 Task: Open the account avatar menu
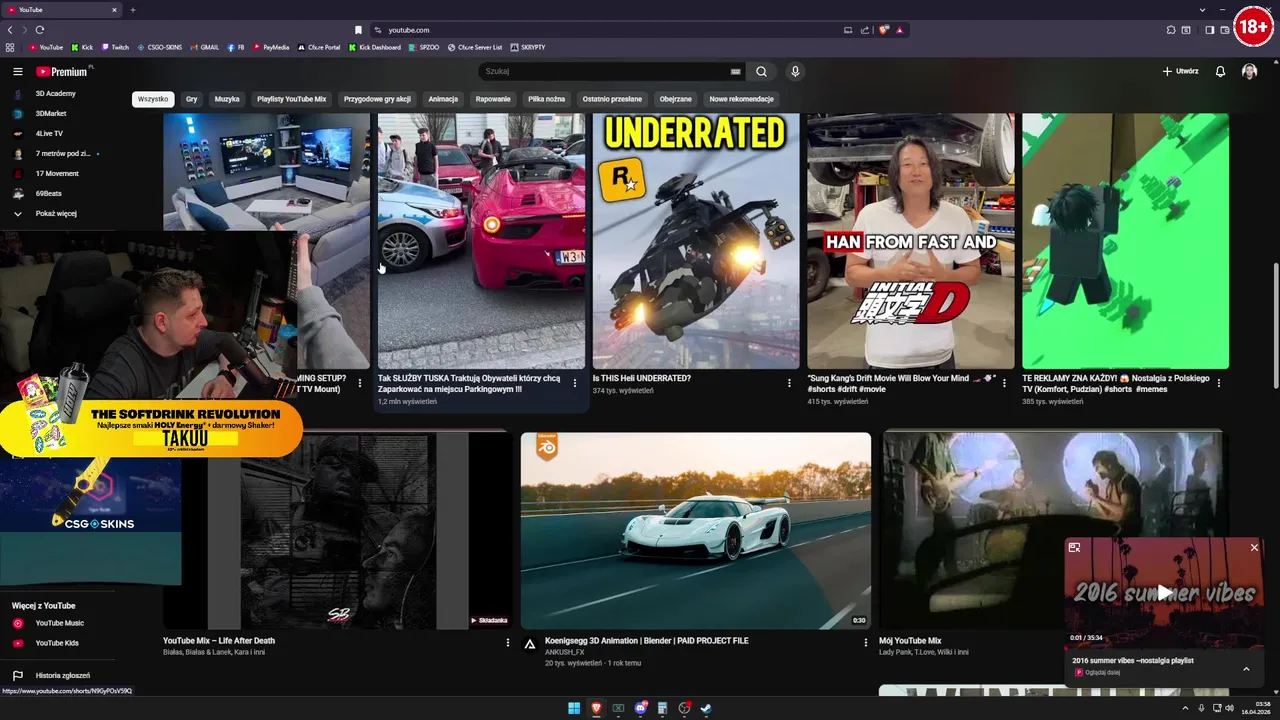(x=1249, y=72)
